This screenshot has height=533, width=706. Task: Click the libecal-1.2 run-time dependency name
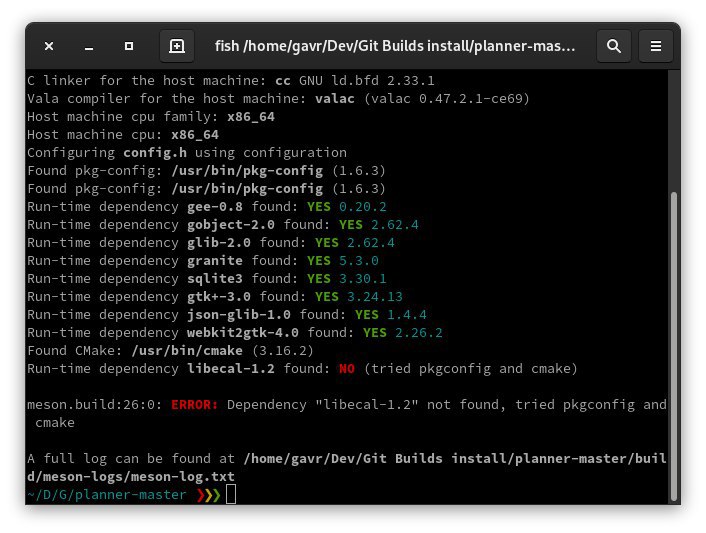(231, 369)
